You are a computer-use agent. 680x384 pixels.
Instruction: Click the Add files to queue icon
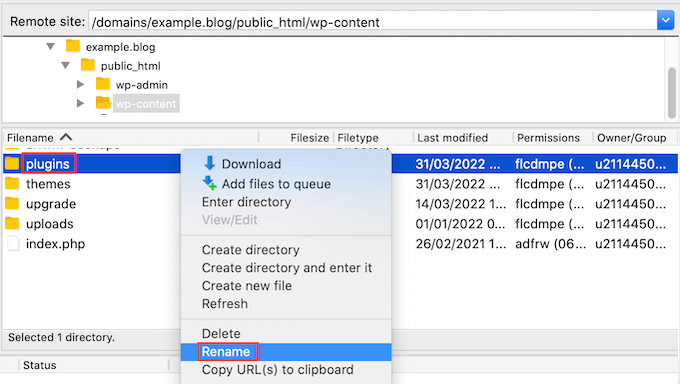click(209, 183)
